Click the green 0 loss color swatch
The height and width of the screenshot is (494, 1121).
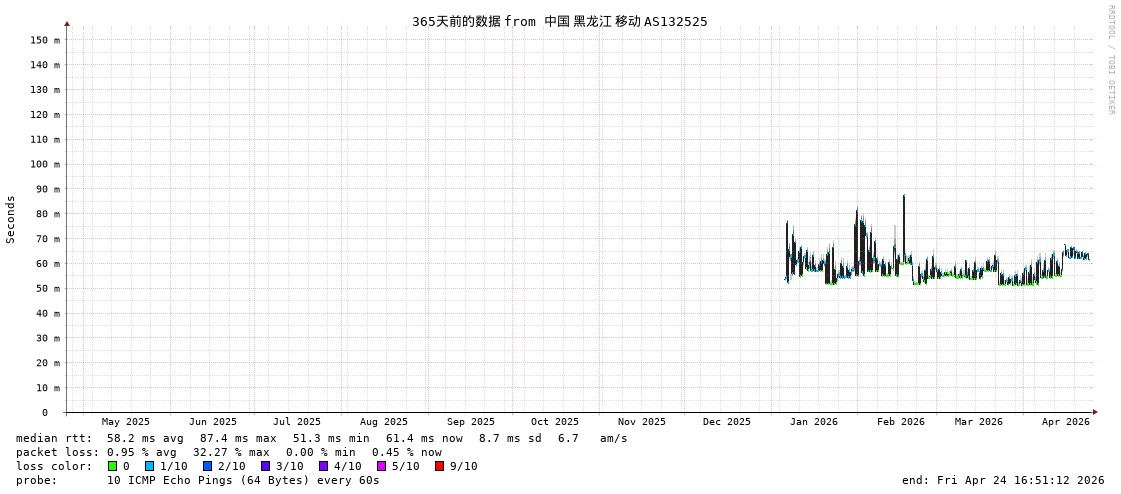coord(113,466)
